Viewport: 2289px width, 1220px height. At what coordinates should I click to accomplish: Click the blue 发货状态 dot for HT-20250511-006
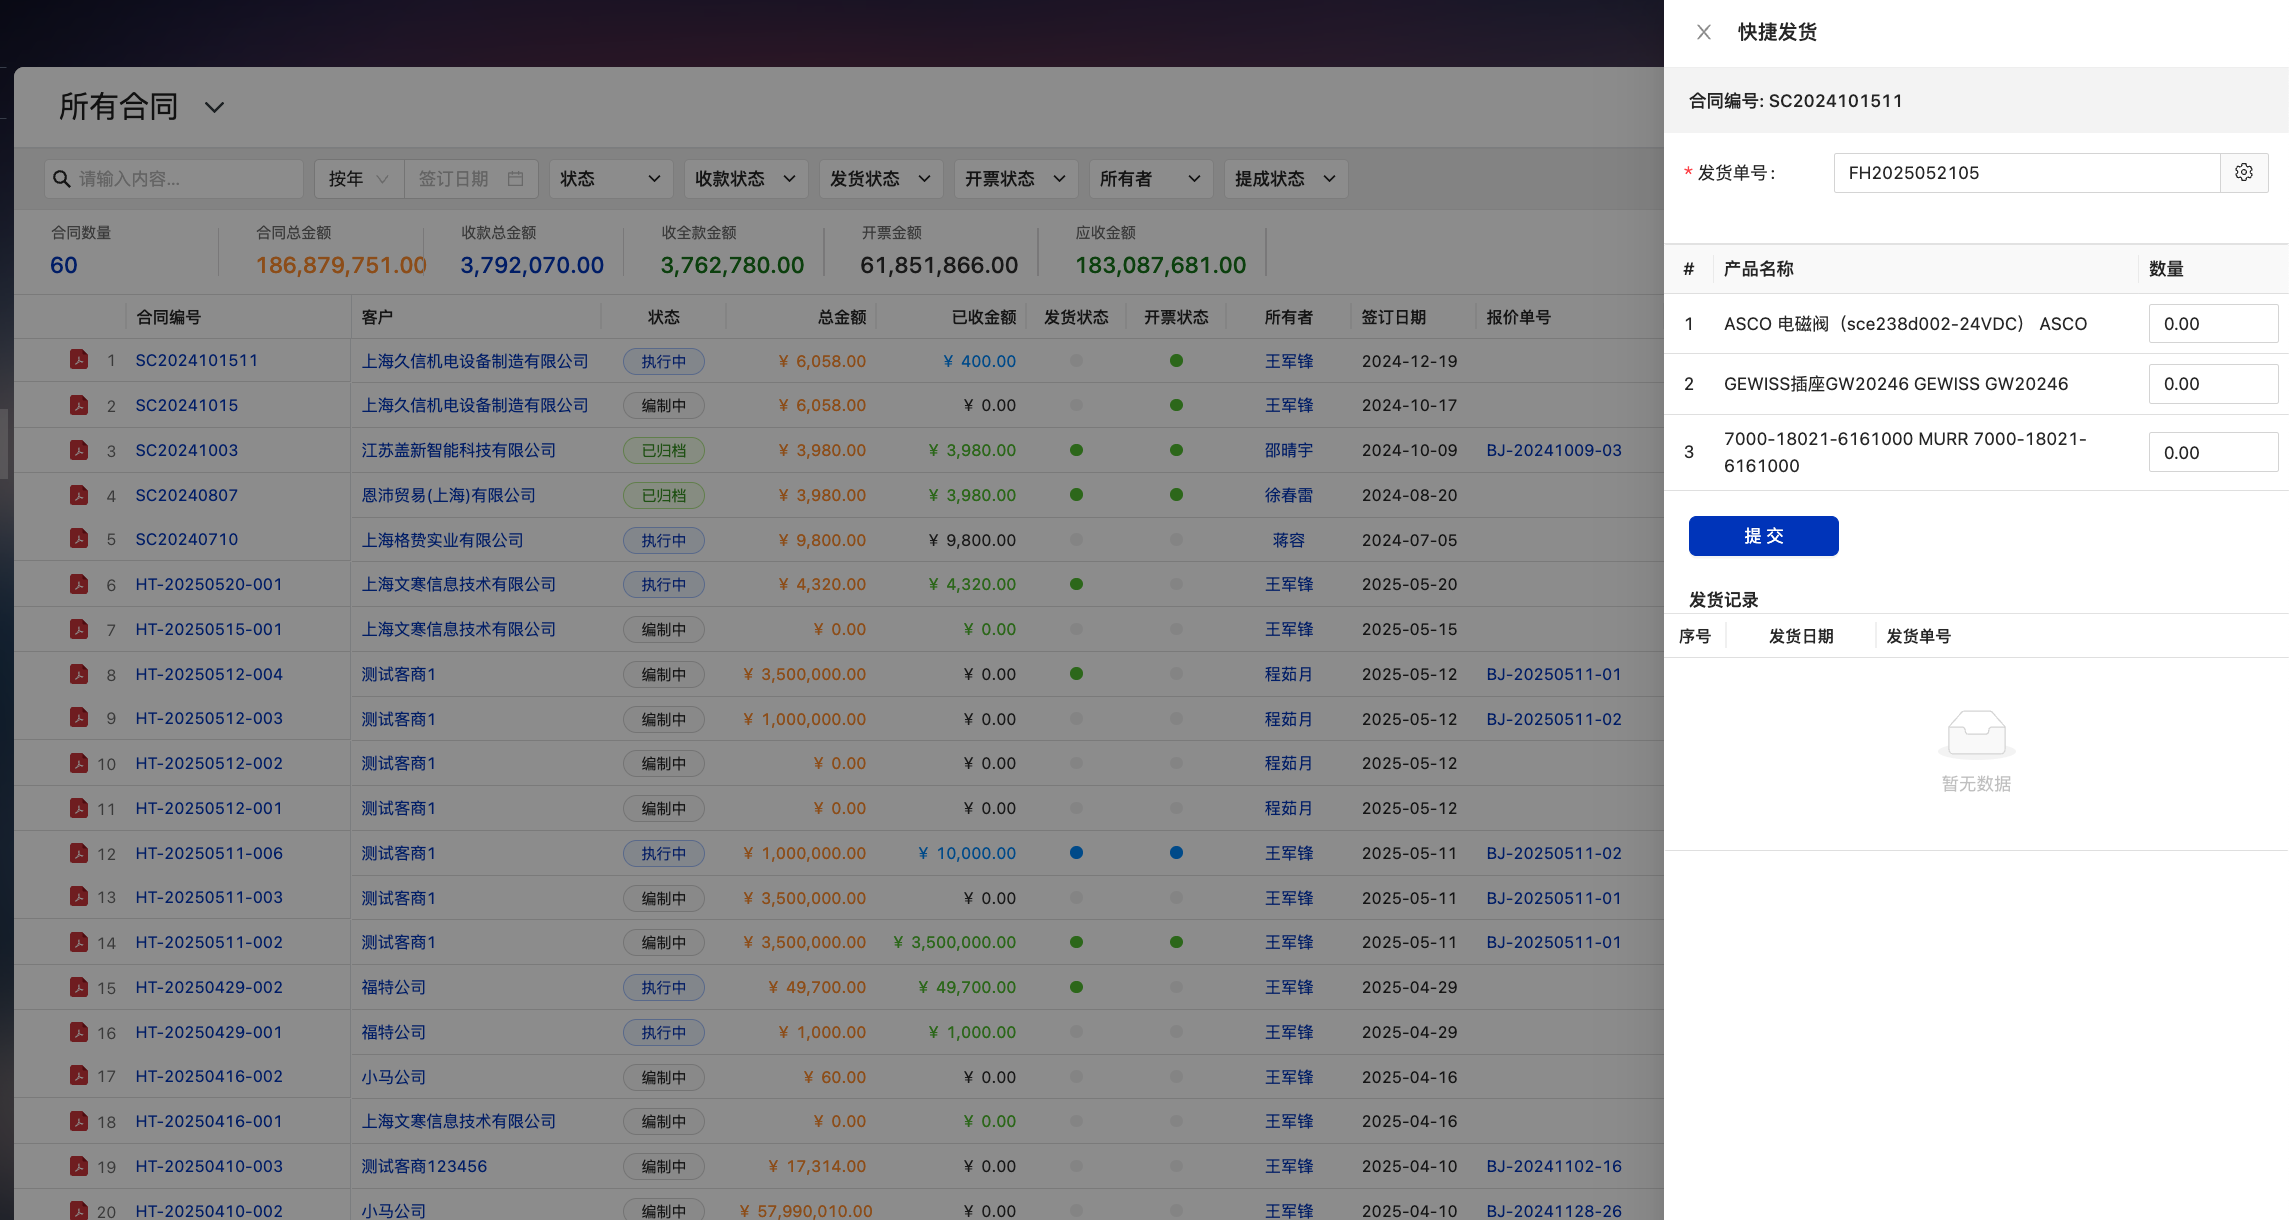pyautogui.click(x=1076, y=853)
